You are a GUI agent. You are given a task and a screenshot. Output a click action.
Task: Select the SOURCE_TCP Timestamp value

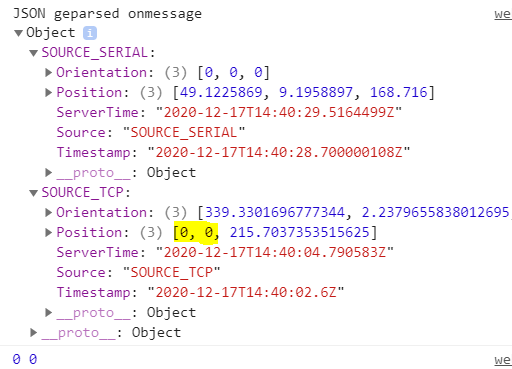click(x=246, y=292)
